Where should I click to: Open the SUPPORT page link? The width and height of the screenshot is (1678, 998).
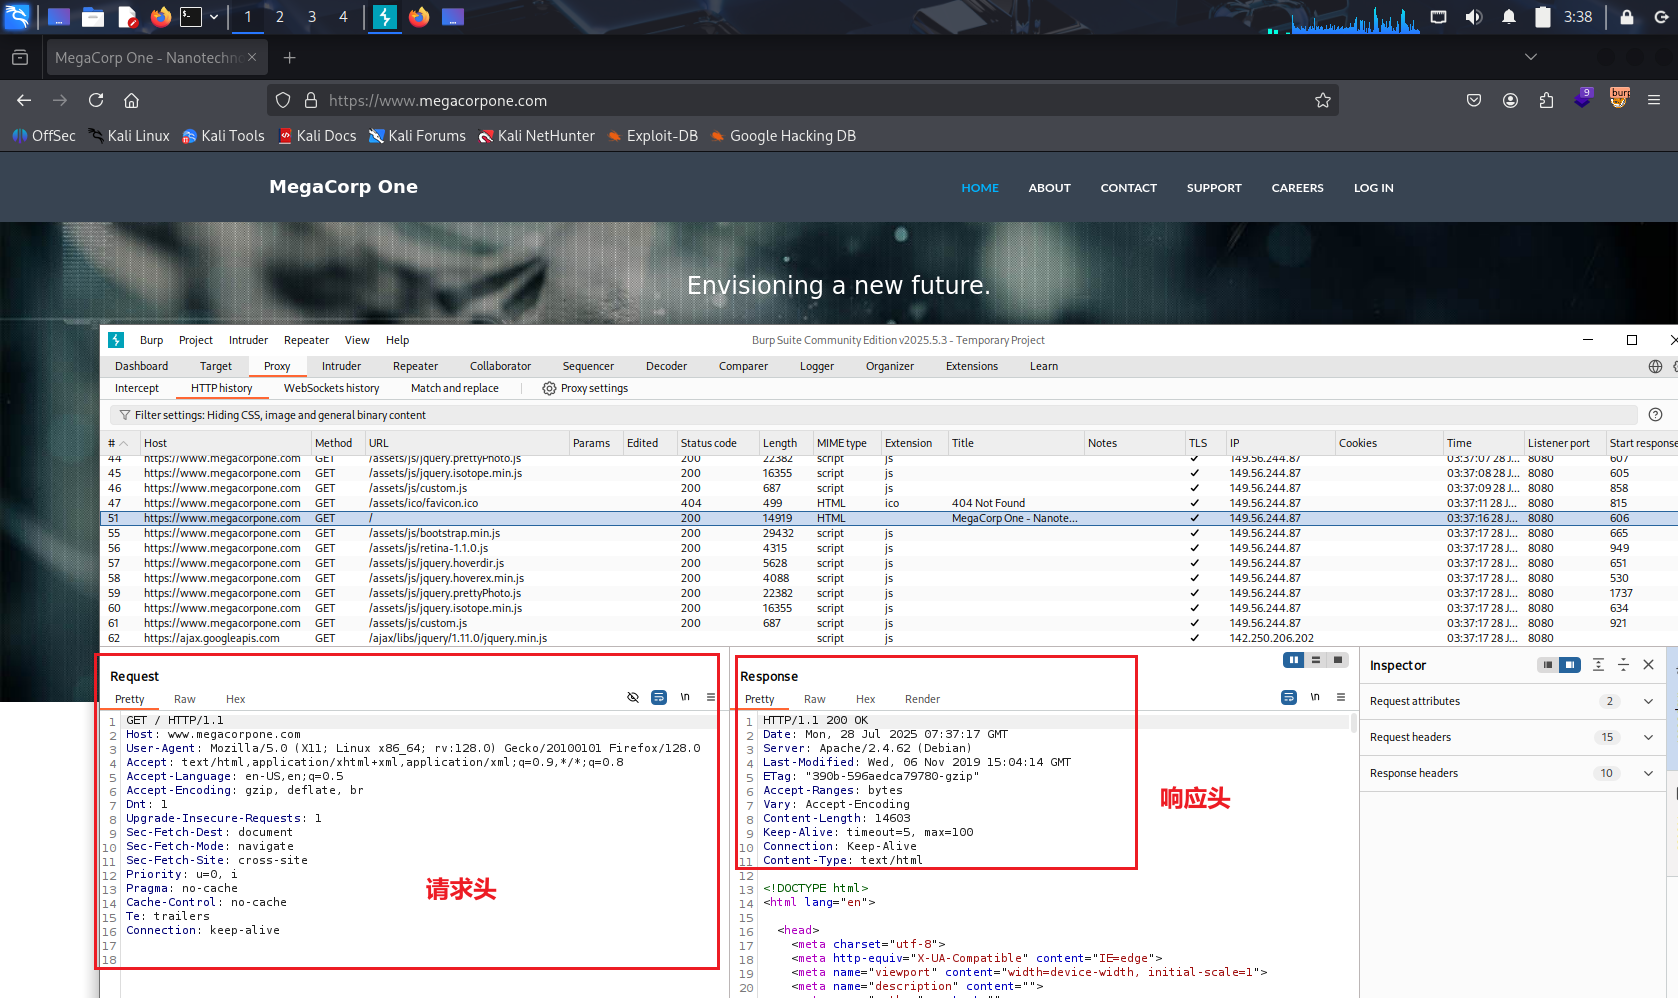(x=1214, y=188)
